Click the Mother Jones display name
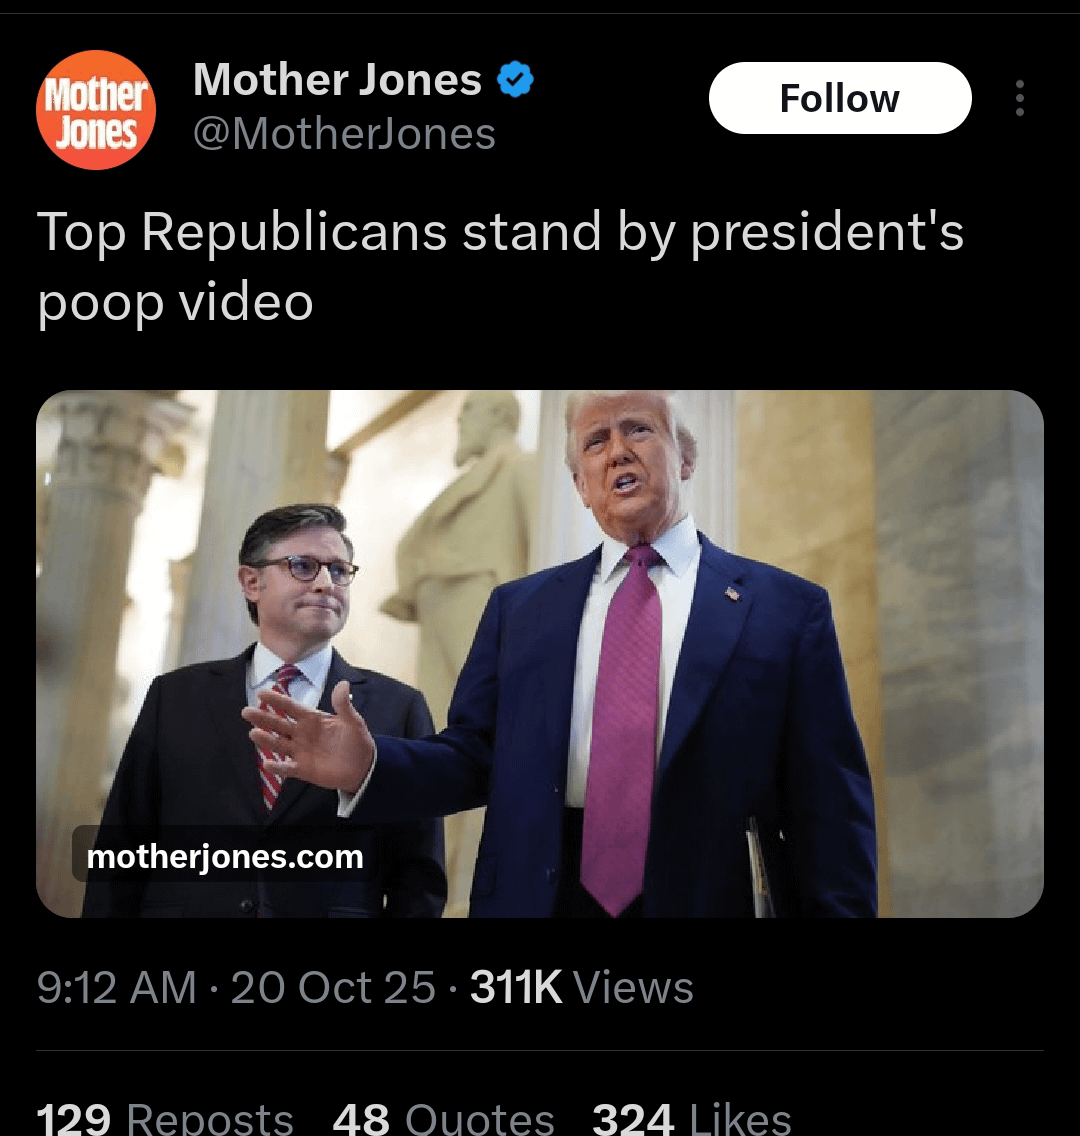1080x1136 pixels. pyautogui.click(x=337, y=80)
